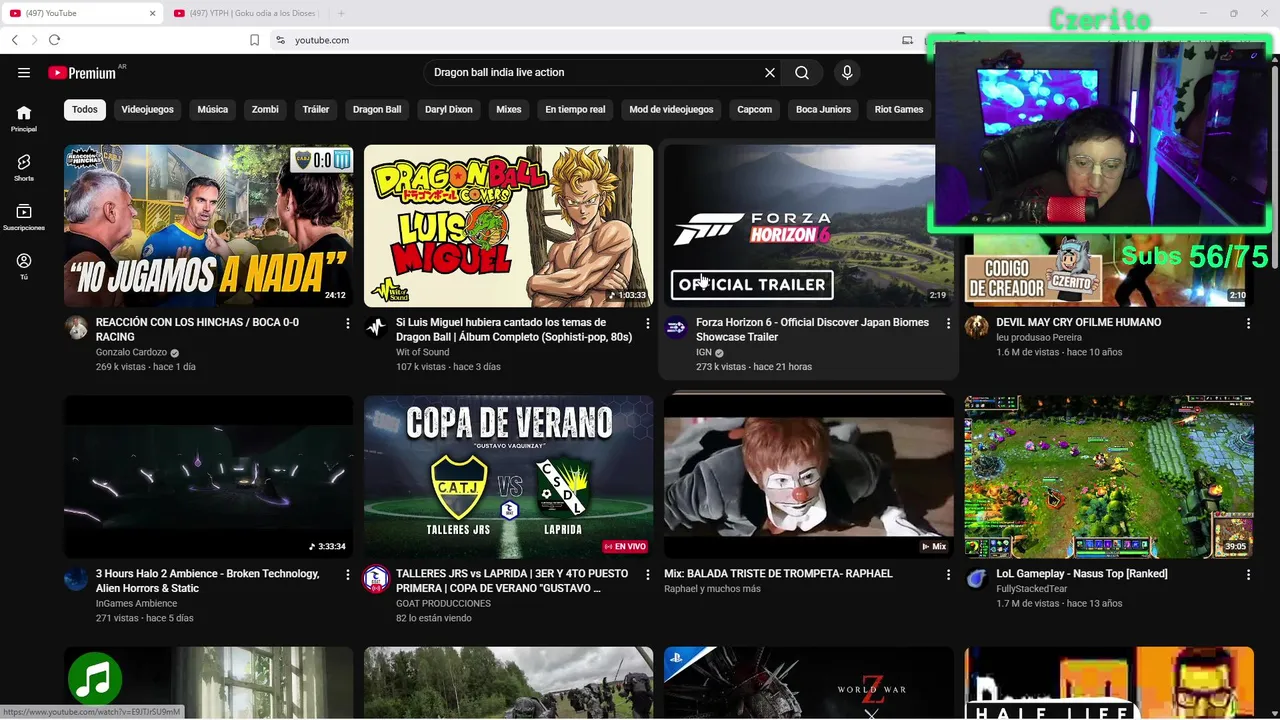Open Copa de Verano live thumbnail
The height and width of the screenshot is (720, 1280).
tap(508, 477)
